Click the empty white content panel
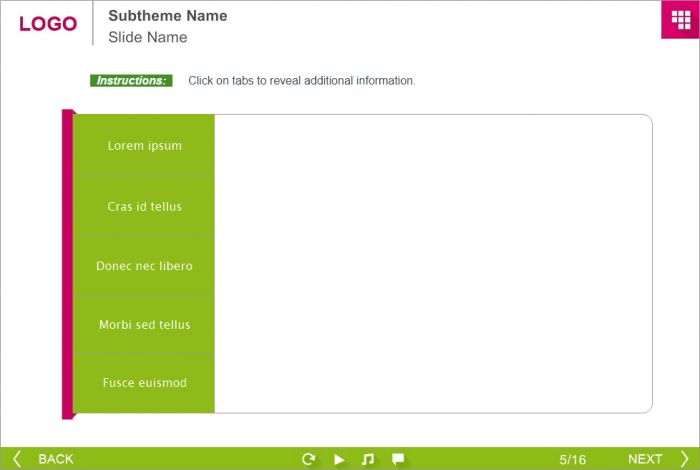This screenshot has width=700, height=470. click(x=432, y=263)
